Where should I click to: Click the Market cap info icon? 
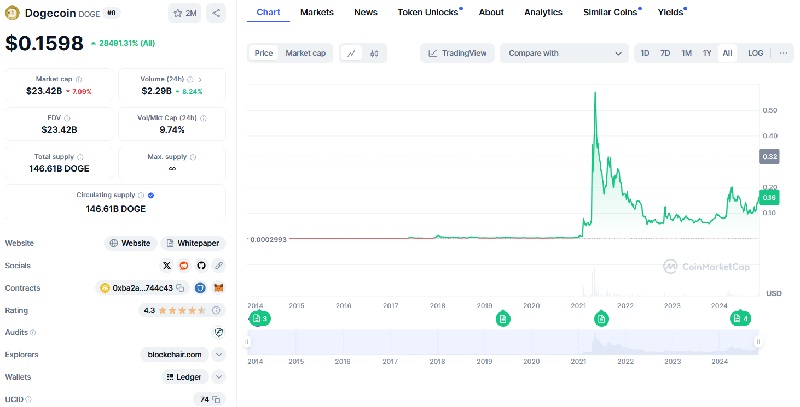click(79, 79)
